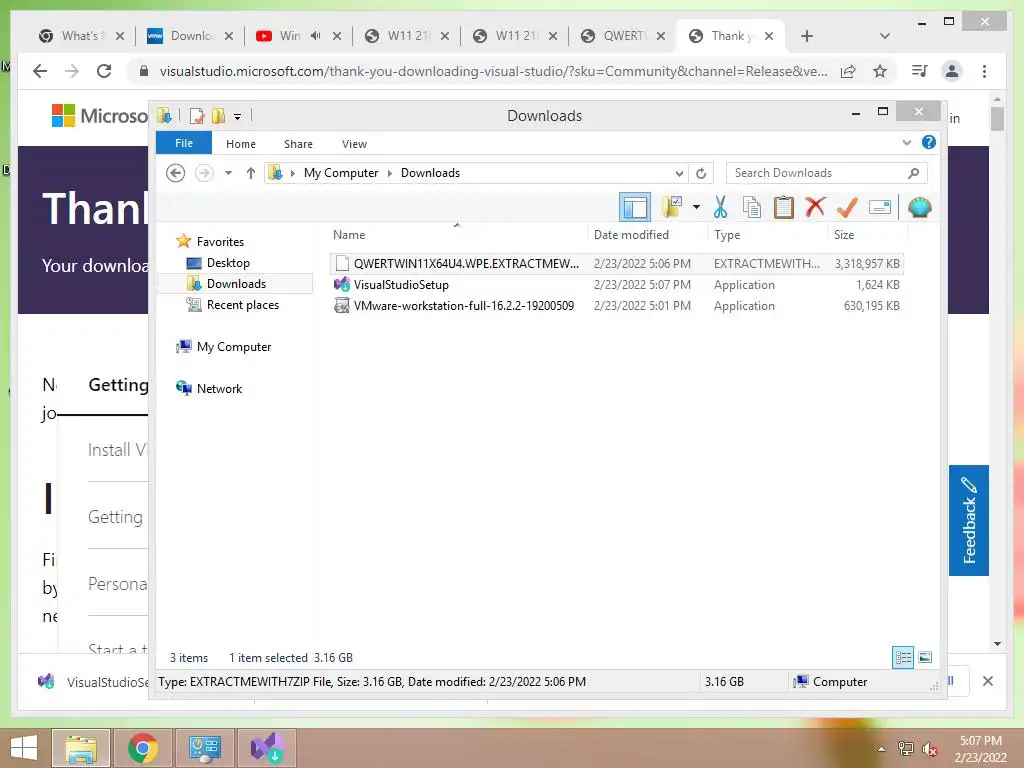Reload the Chrome page
1024x768 pixels.
click(104, 71)
